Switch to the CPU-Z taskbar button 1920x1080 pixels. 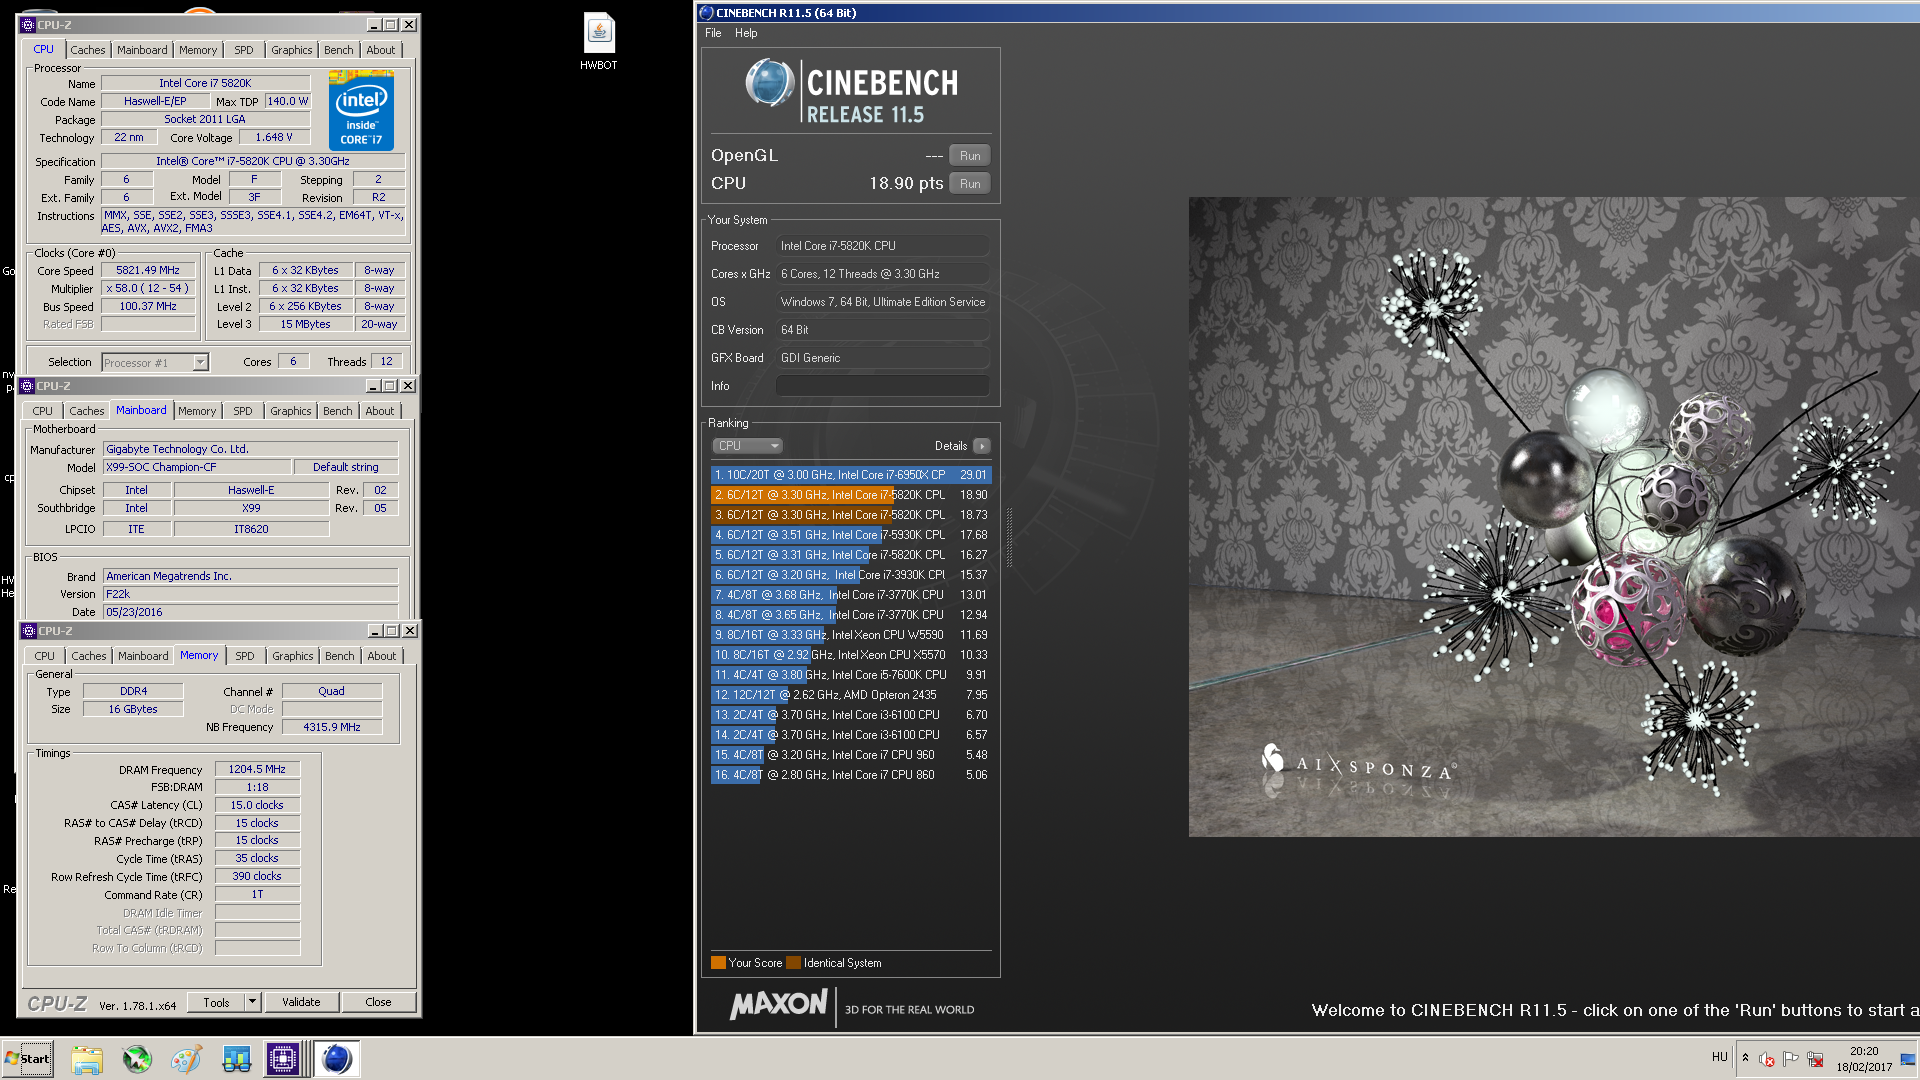(283, 1059)
